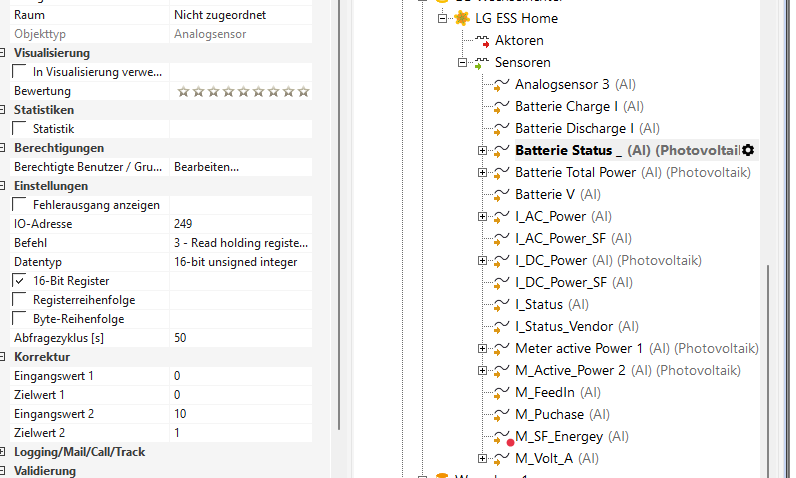Uncheck the 16-Bit Register checkbox
This screenshot has width=796, height=478.
[x=20, y=281]
